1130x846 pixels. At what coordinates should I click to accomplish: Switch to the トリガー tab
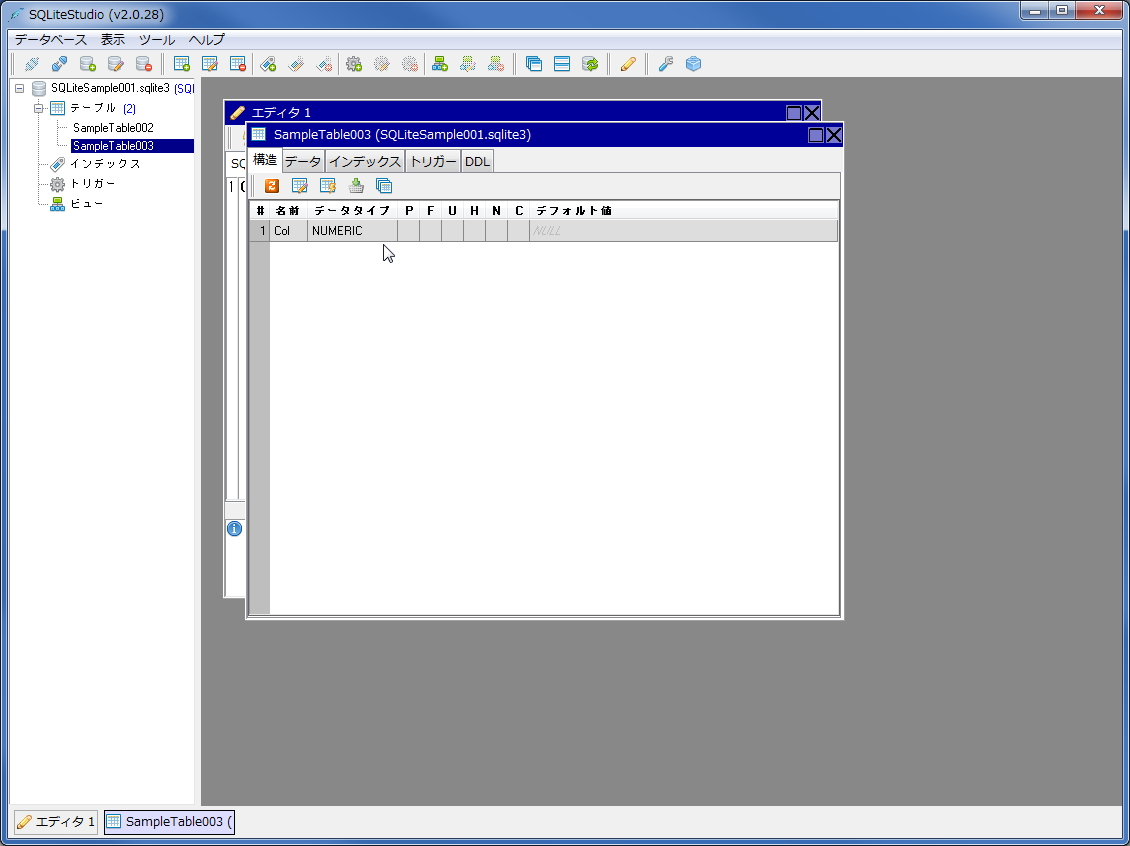pos(433,161)
